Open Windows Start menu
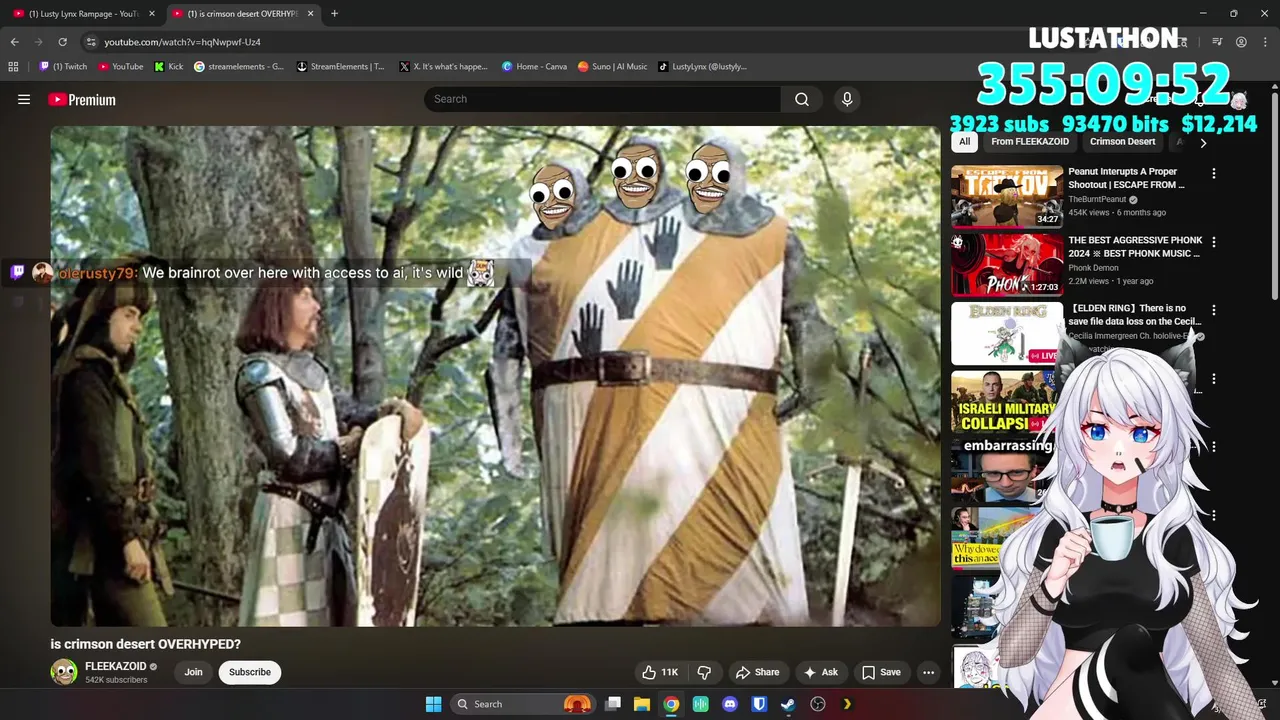The image size is (1280, 720). [x=433, y=704]
